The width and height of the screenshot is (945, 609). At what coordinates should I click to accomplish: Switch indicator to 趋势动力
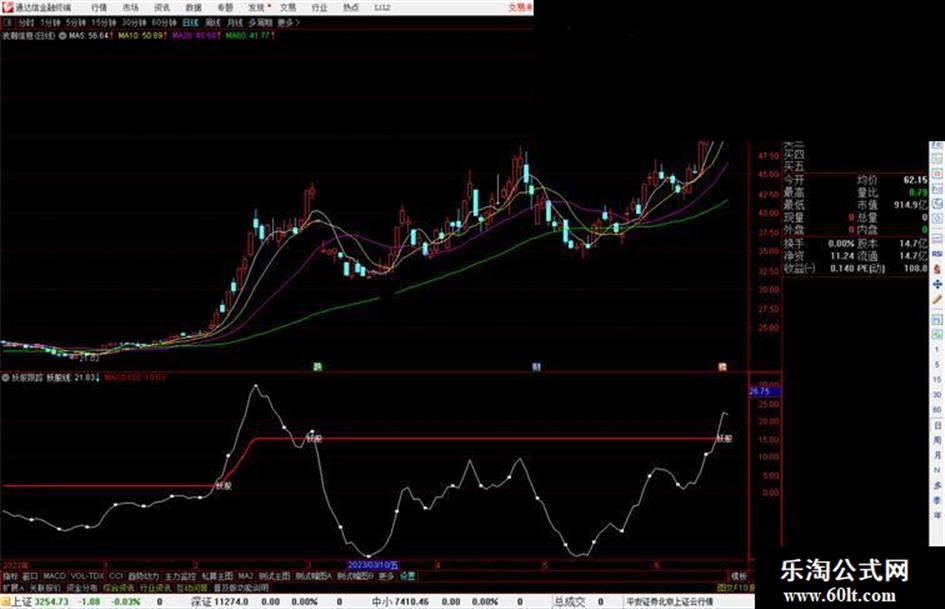[143, 576]
